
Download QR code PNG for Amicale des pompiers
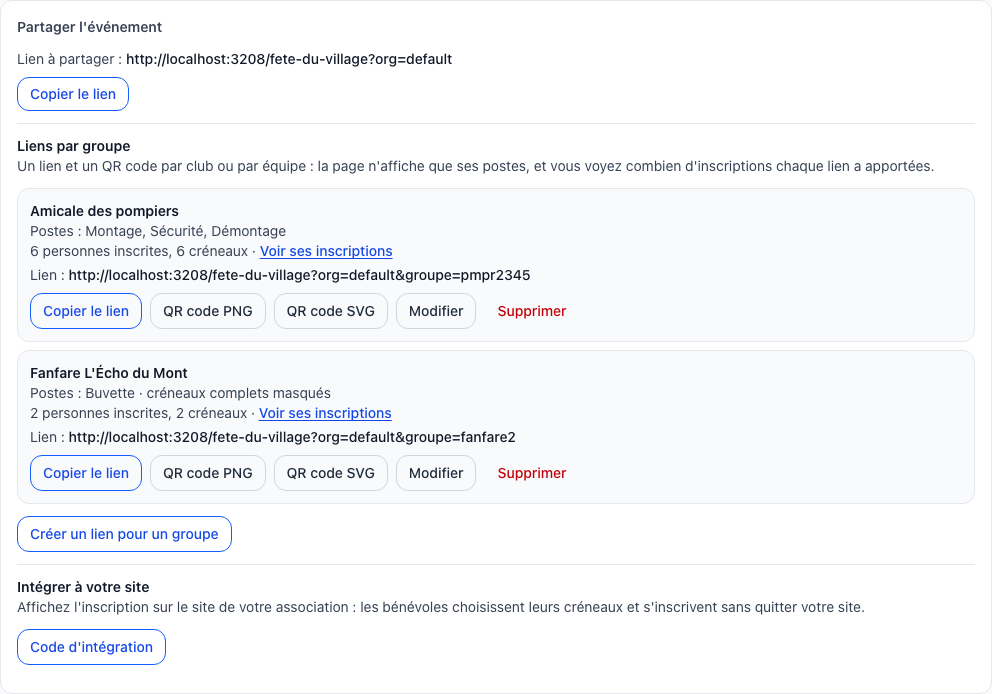(x=208, y=311)
